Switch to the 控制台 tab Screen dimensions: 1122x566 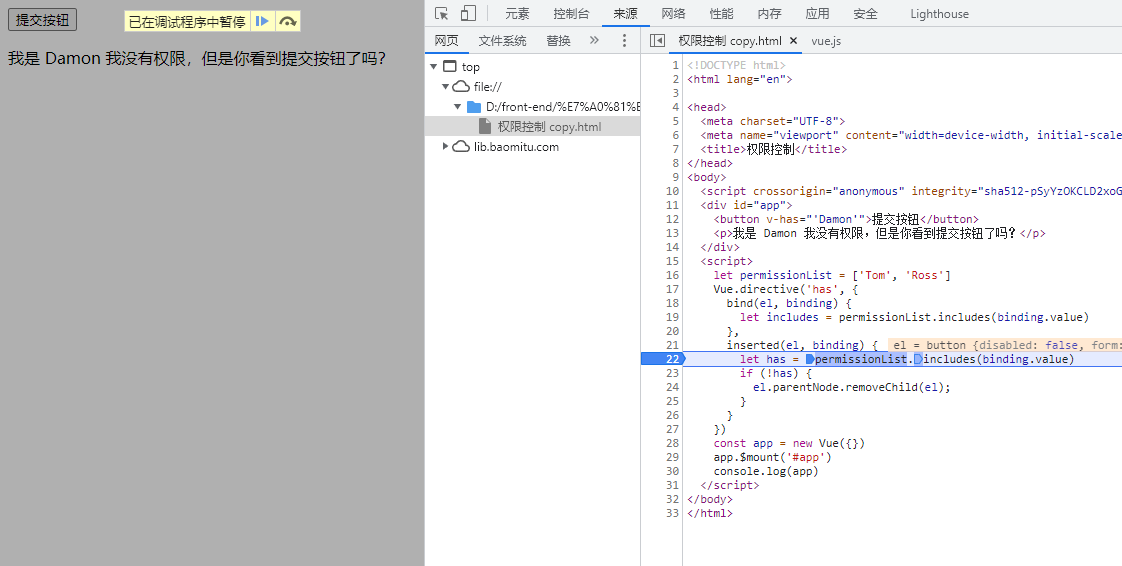point(571,14)
